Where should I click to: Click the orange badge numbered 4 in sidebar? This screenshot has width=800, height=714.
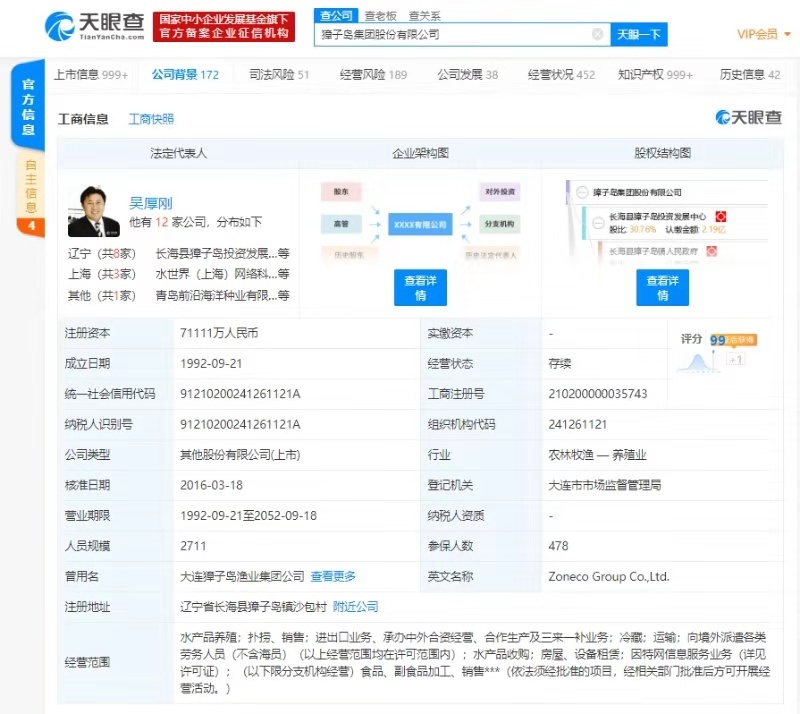pos(31,227)
